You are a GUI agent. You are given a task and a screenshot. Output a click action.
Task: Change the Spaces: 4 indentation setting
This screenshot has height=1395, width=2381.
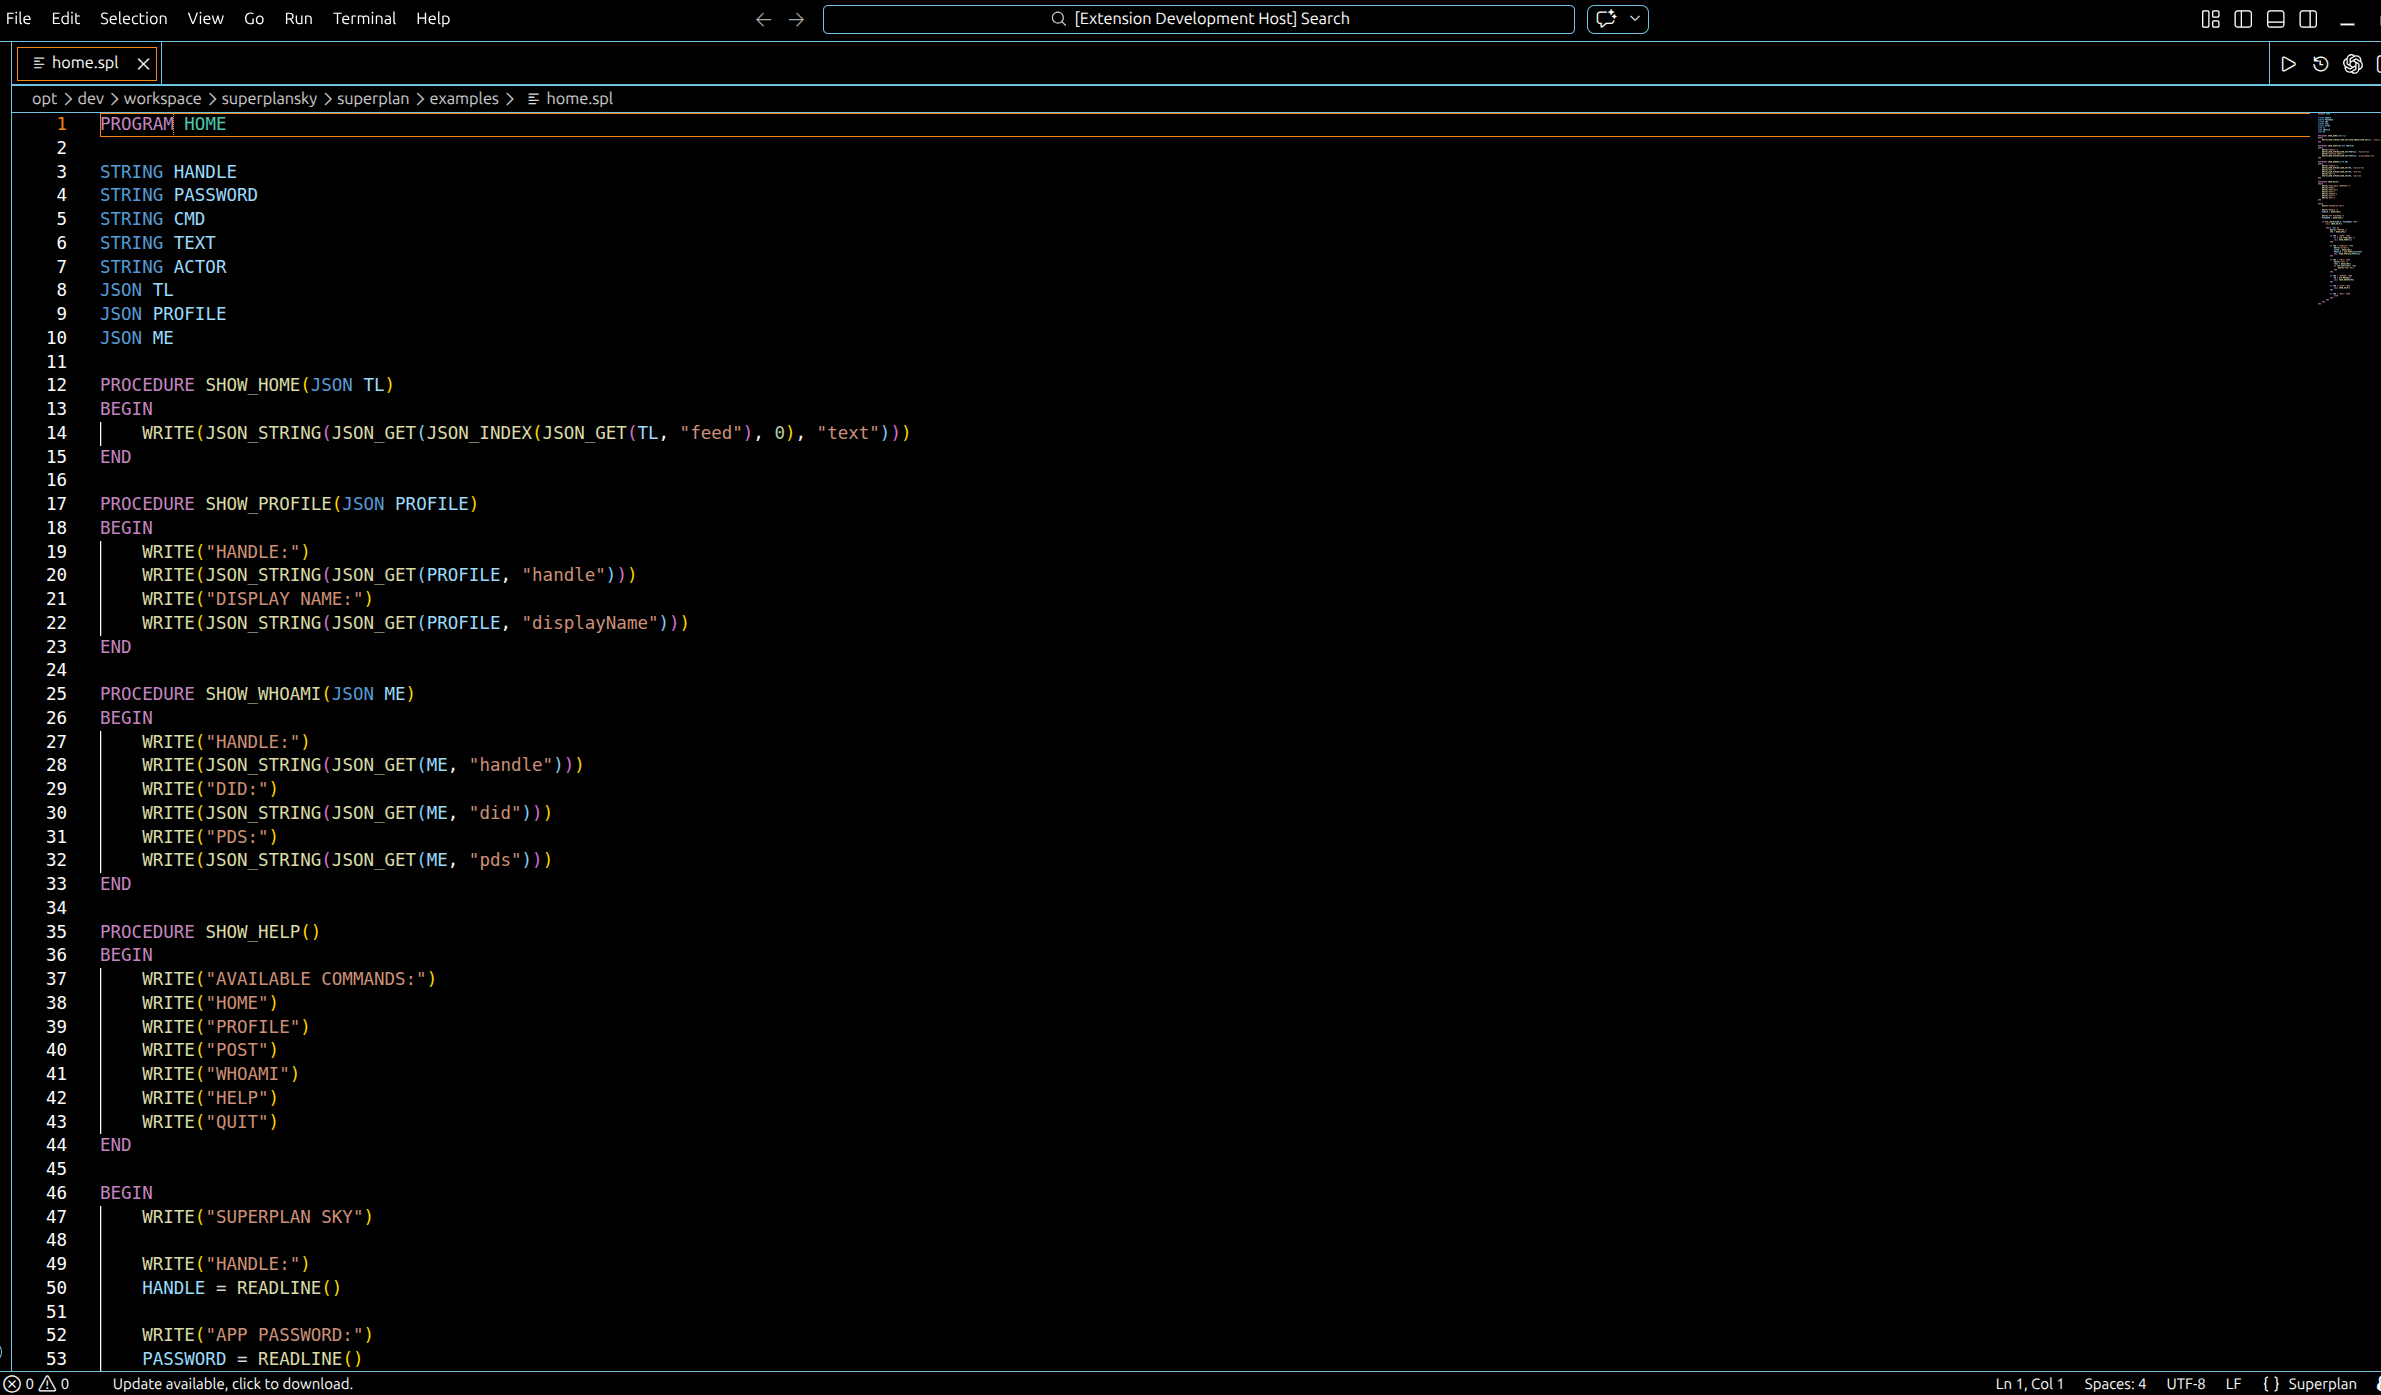pos(2114,1384)
